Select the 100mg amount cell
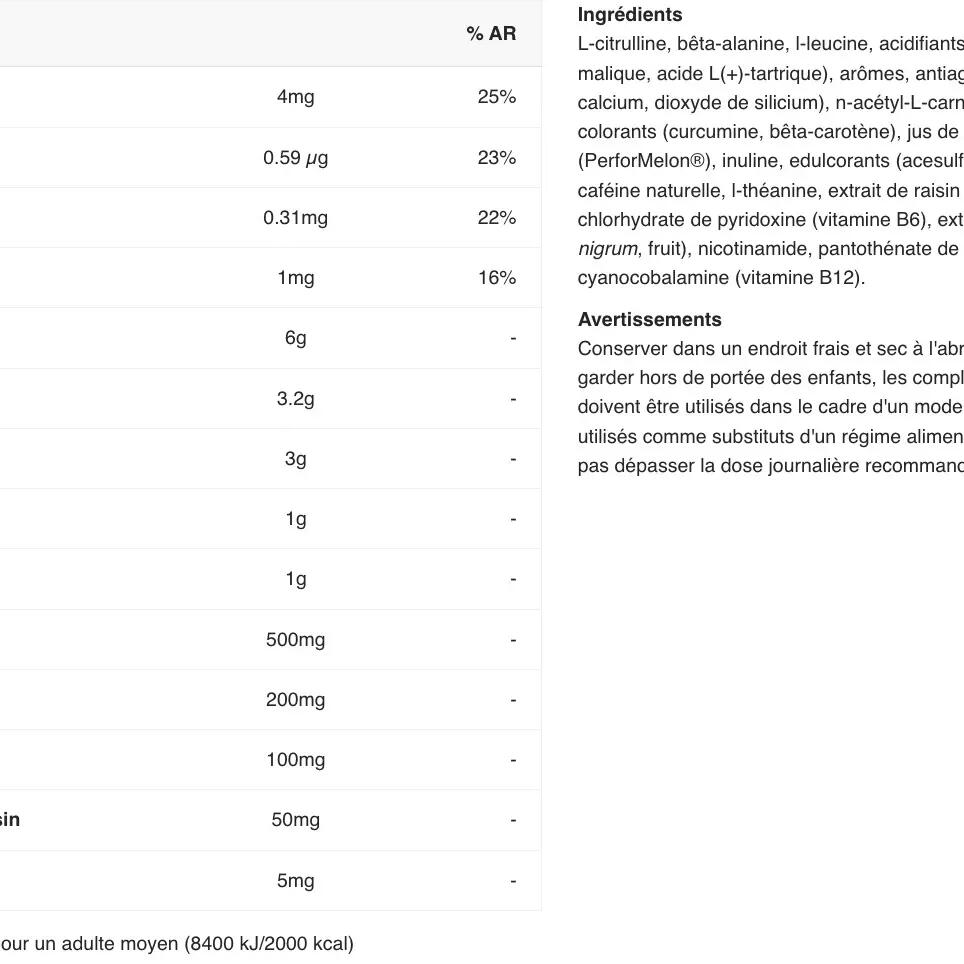This screenshot has width=964, height=964. (295, 760)
